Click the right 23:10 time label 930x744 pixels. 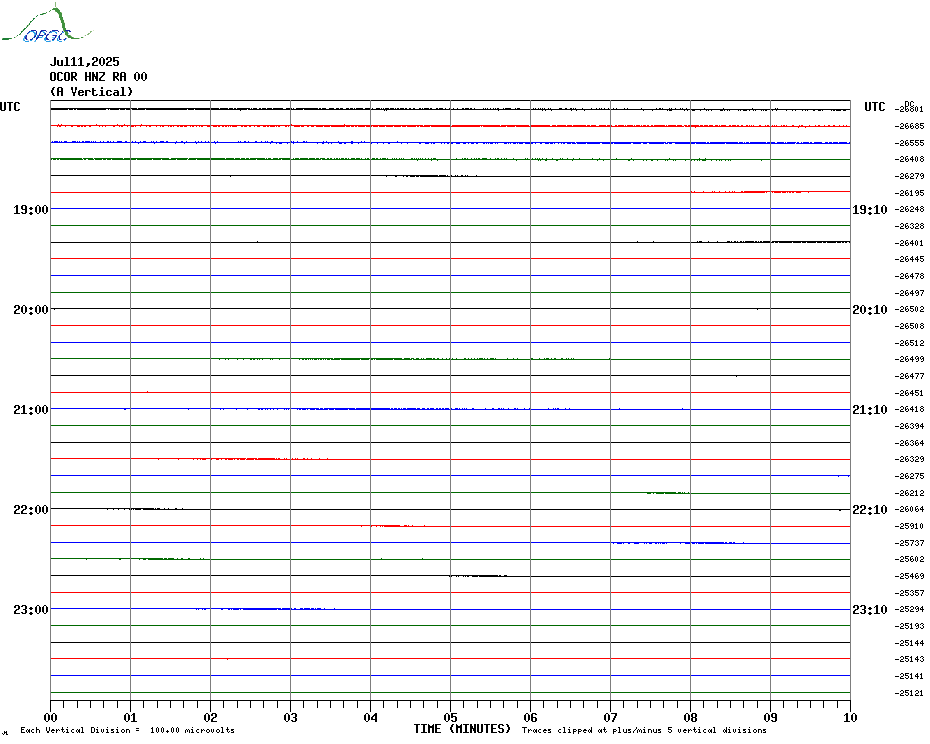coord(870,609)
